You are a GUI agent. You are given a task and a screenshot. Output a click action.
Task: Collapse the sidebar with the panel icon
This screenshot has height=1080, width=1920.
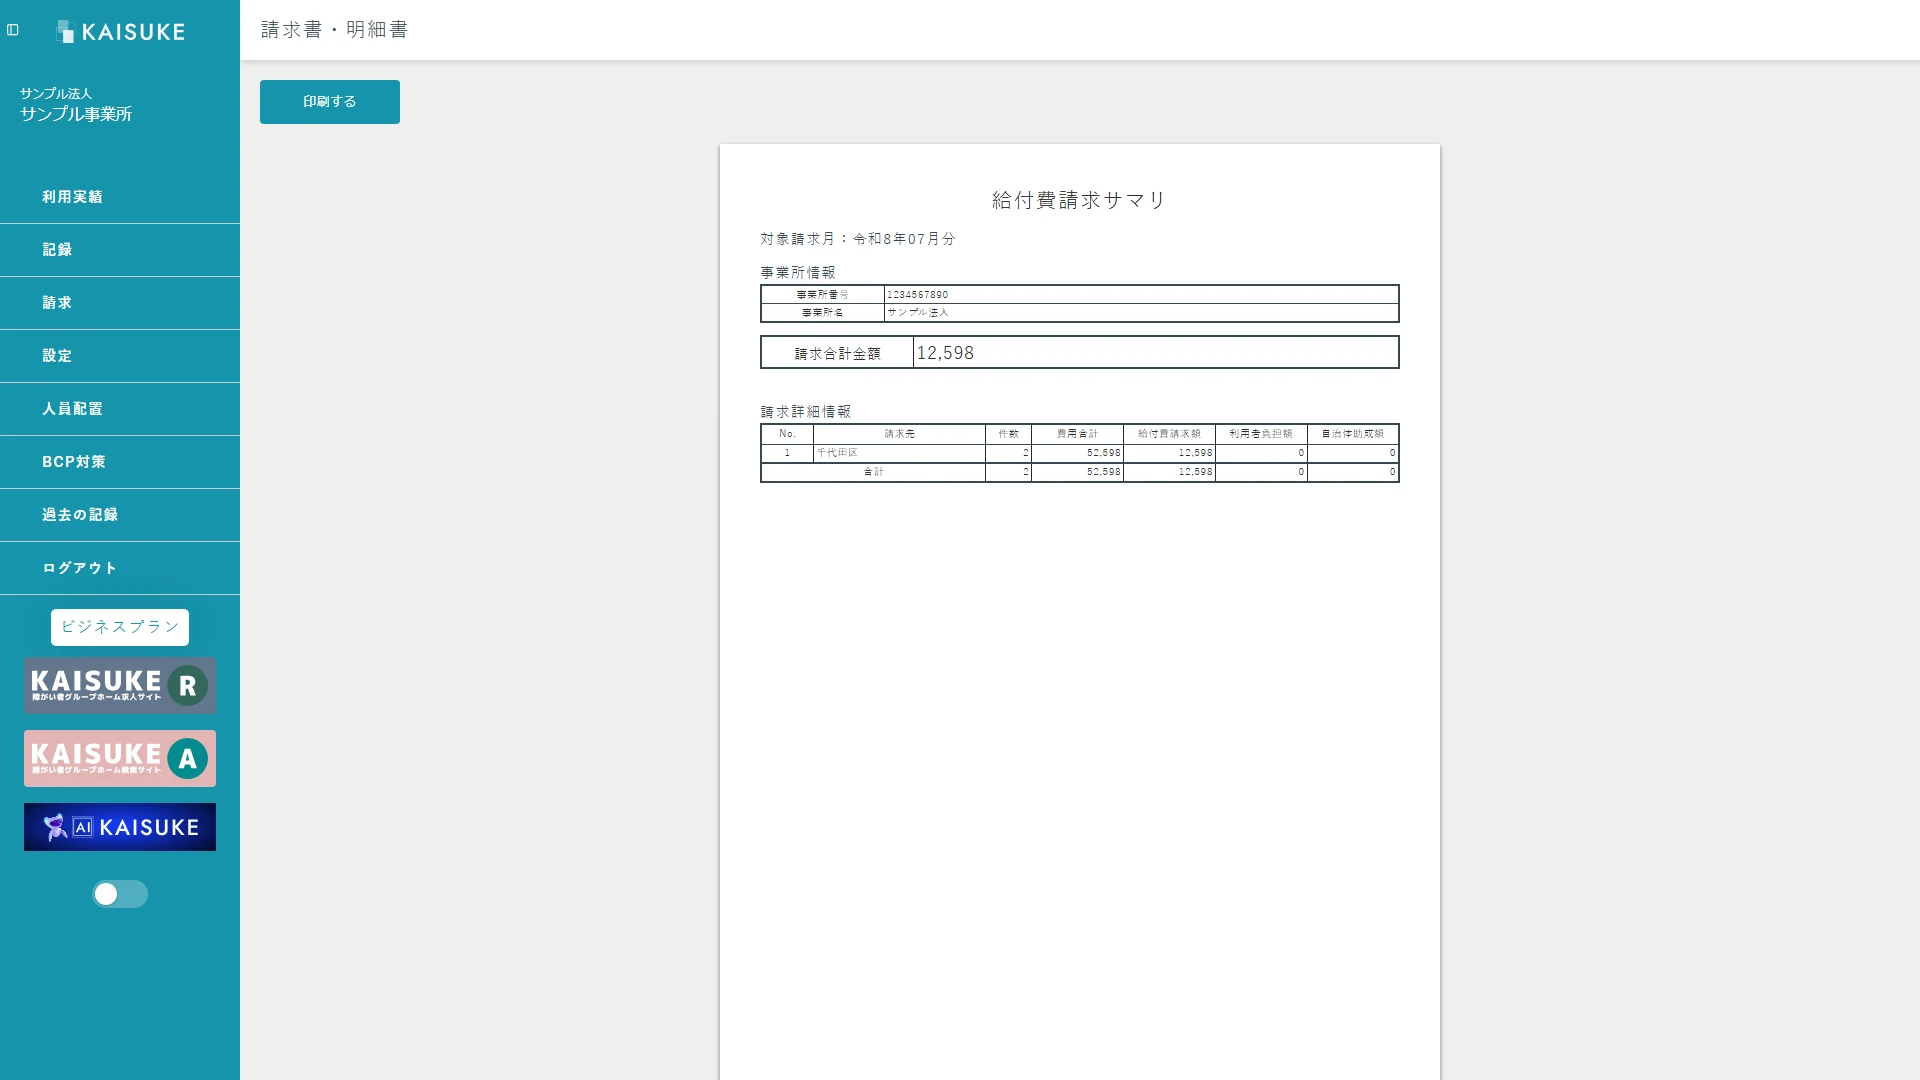[13, 30]
